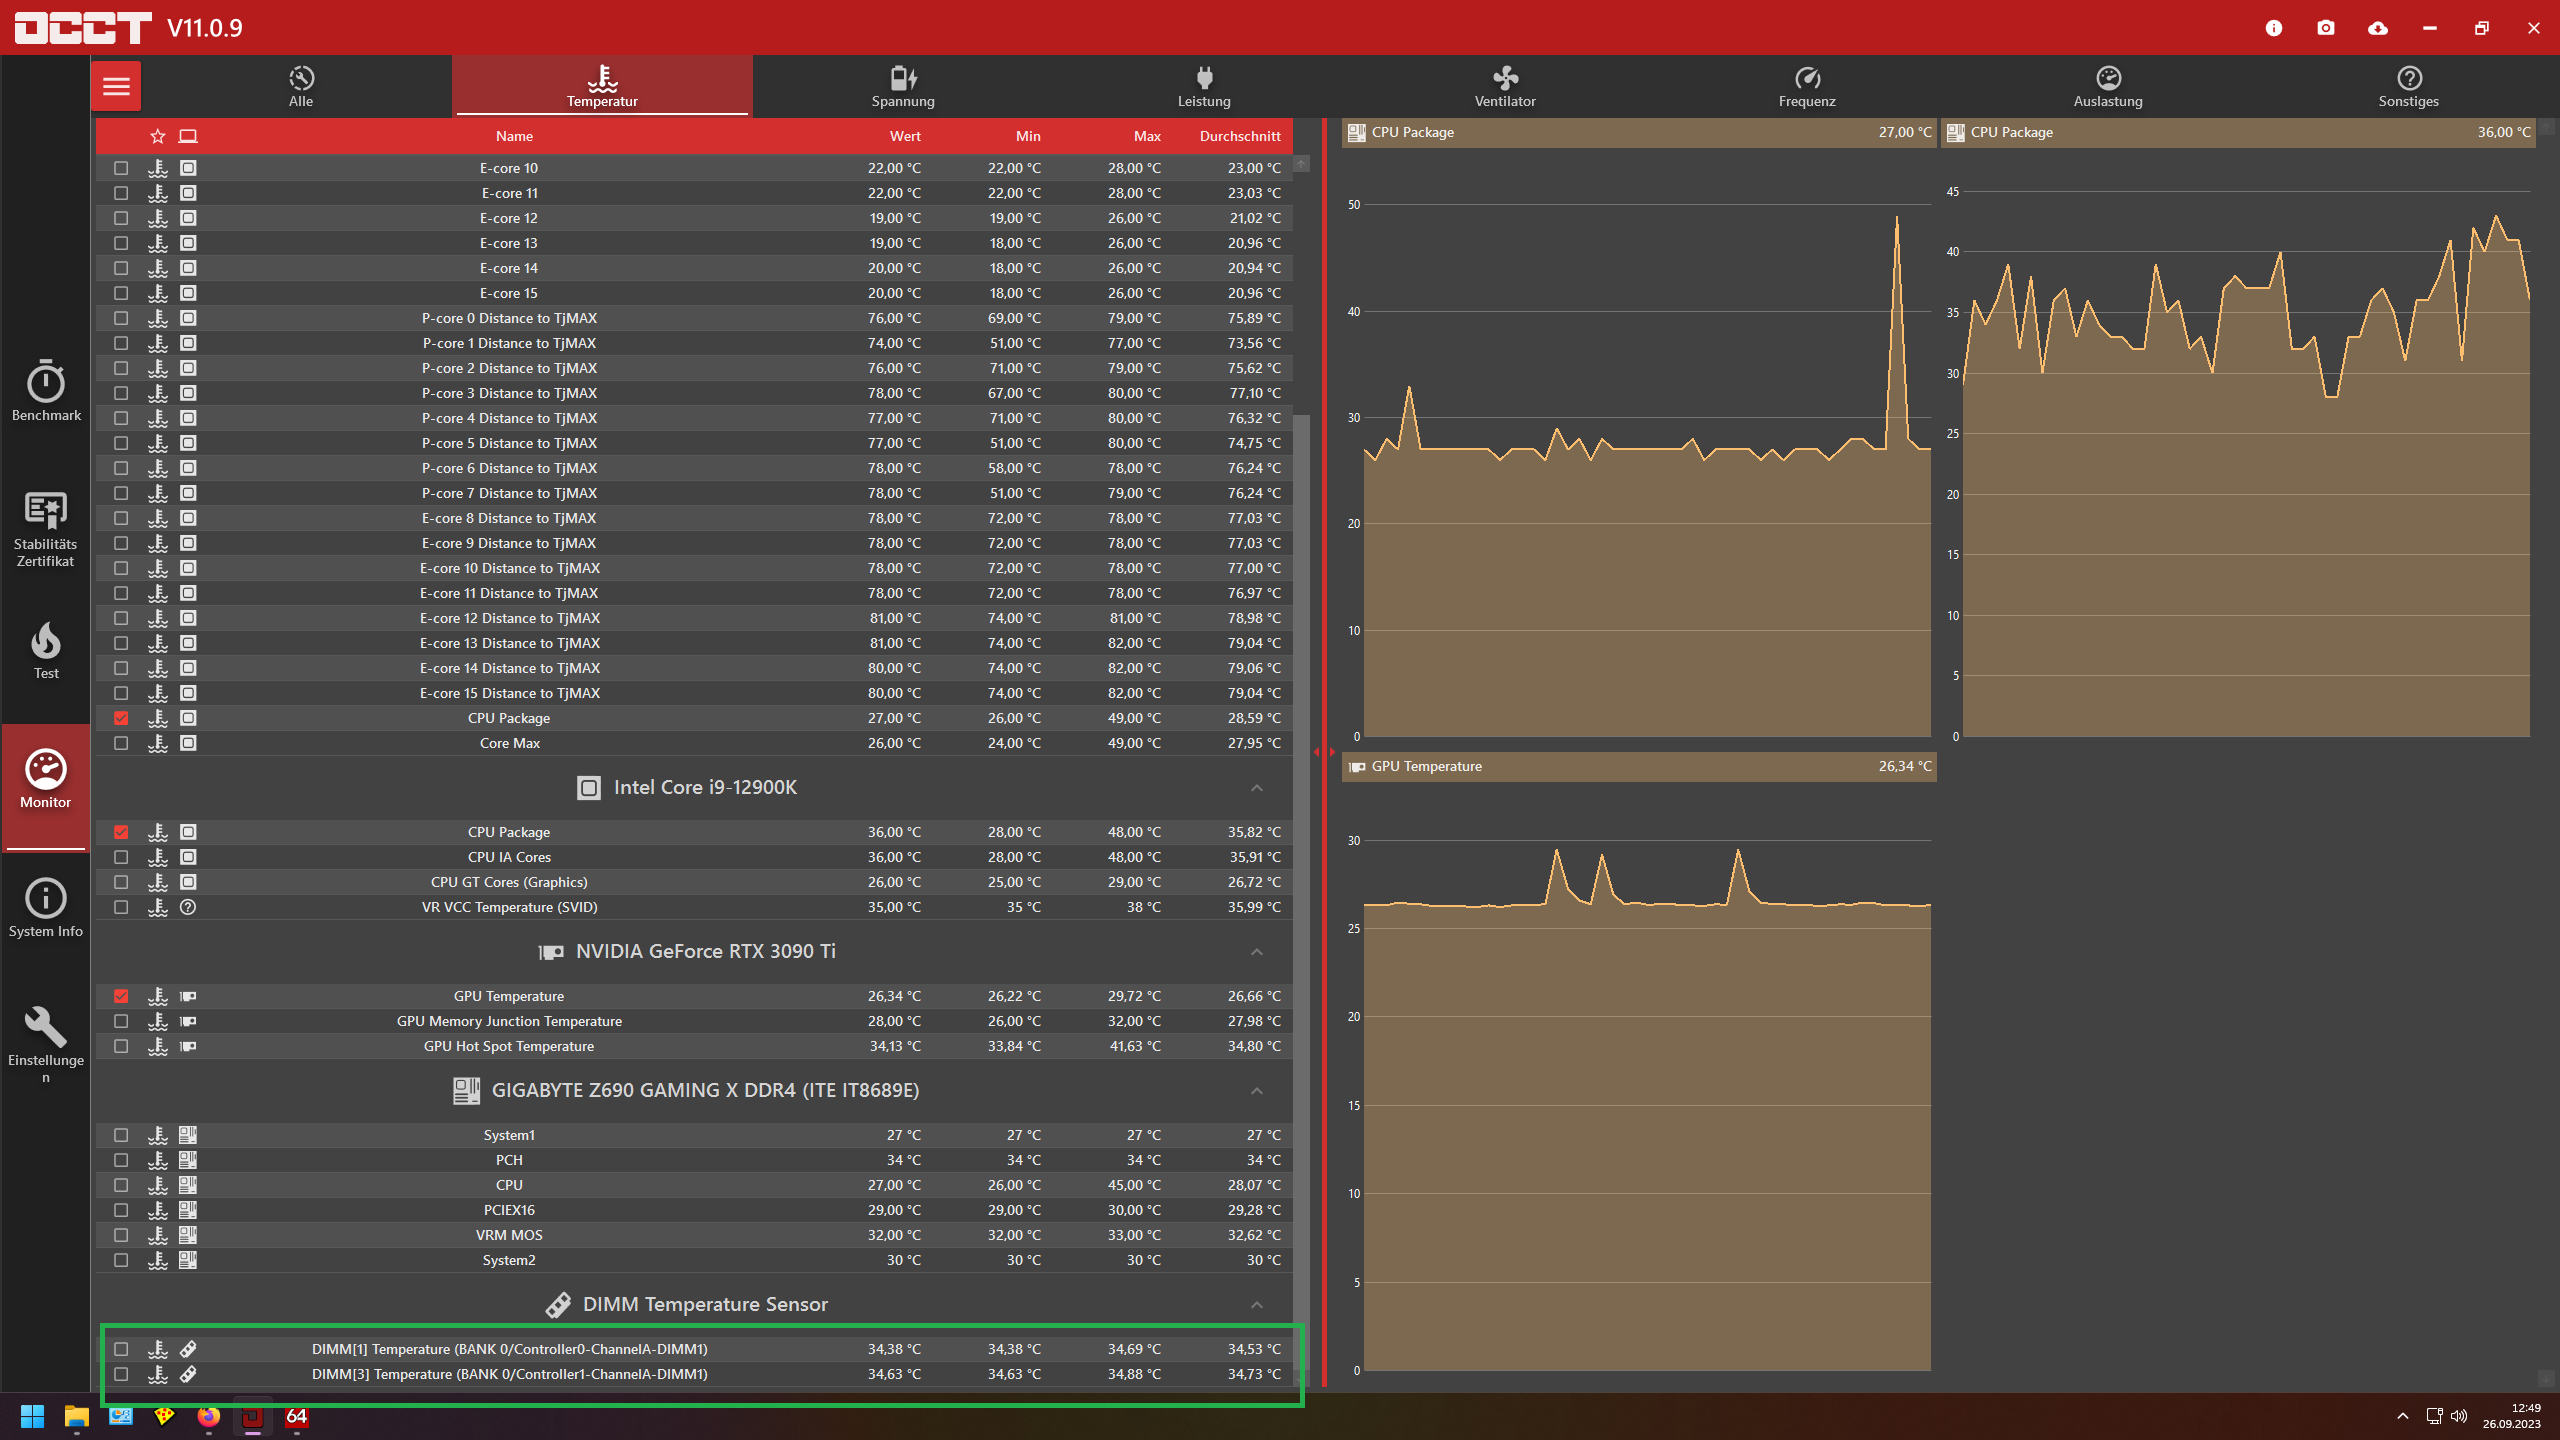Click the GPU Temperature graph title bar
The image size is (2560, 1440).
point(1638,766)
